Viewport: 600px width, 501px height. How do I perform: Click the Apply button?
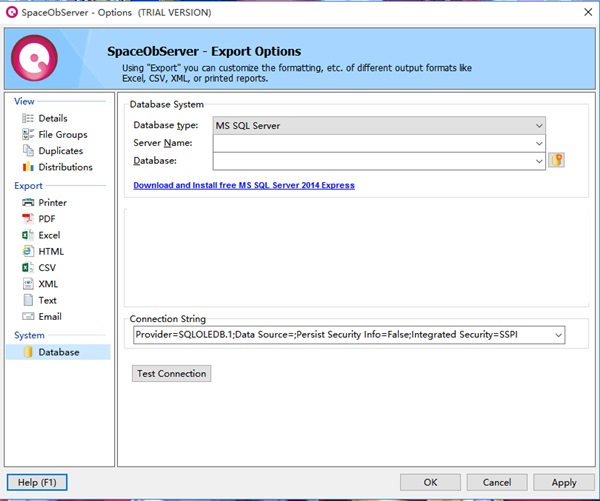[564, 482]
